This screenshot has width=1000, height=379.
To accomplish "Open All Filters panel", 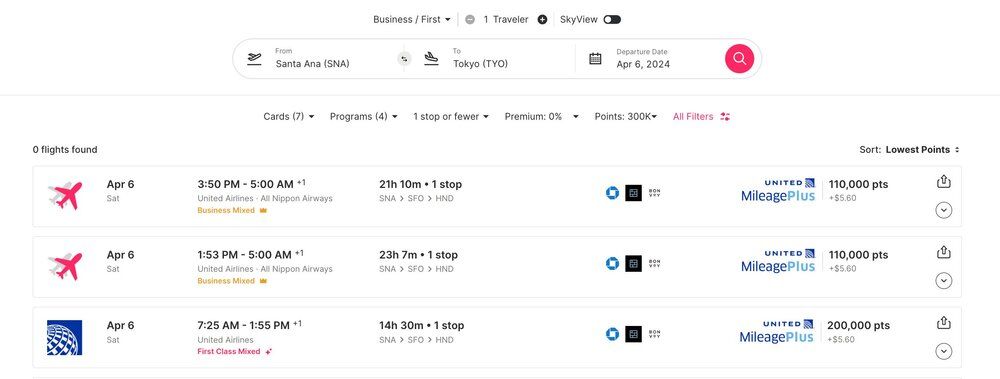I will click(702, 116).
